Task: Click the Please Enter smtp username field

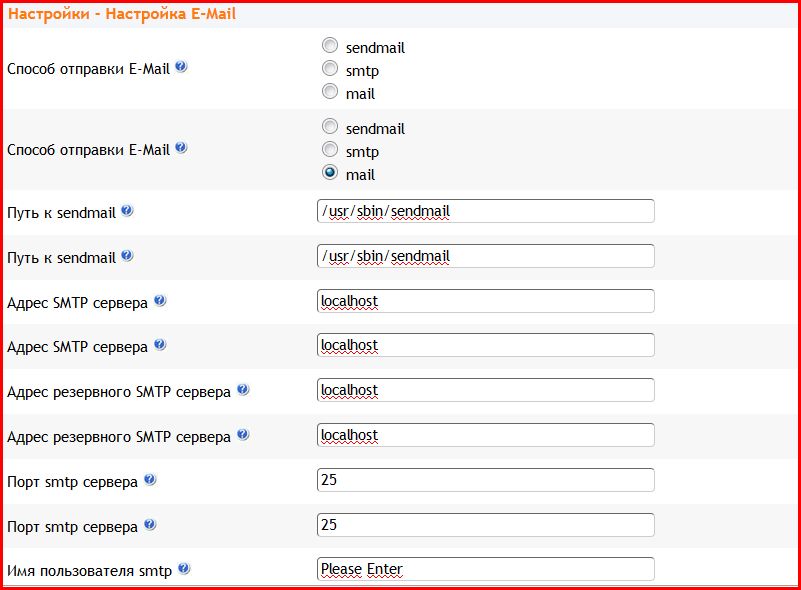Action: [485, 569]
